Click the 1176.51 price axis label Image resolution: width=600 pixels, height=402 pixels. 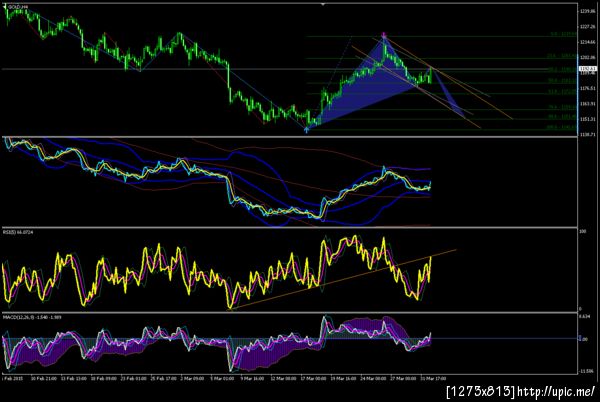587,88
